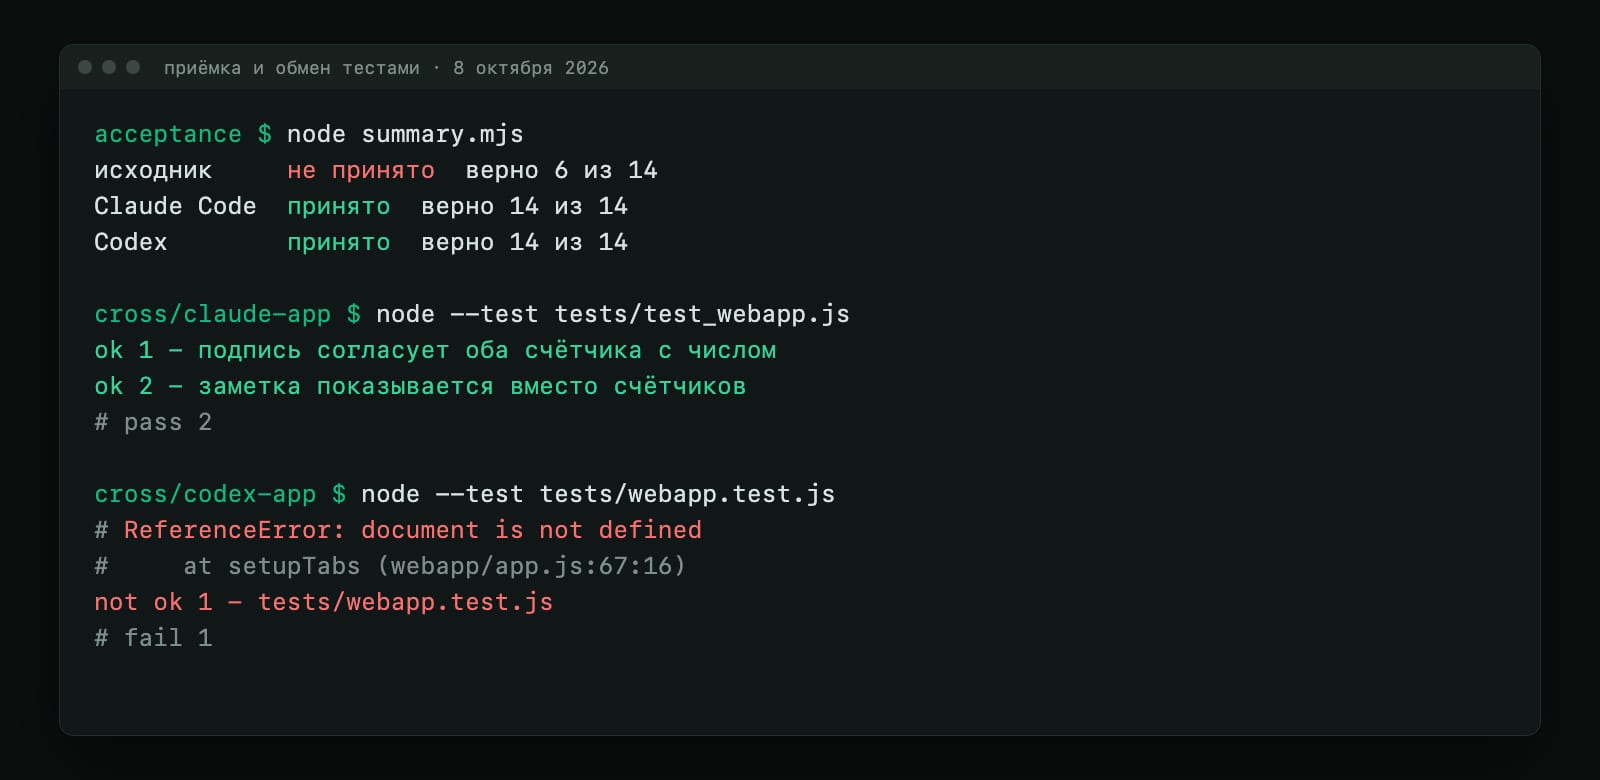
Task: Click the first gray window control dot
Action: pos(85,67)
